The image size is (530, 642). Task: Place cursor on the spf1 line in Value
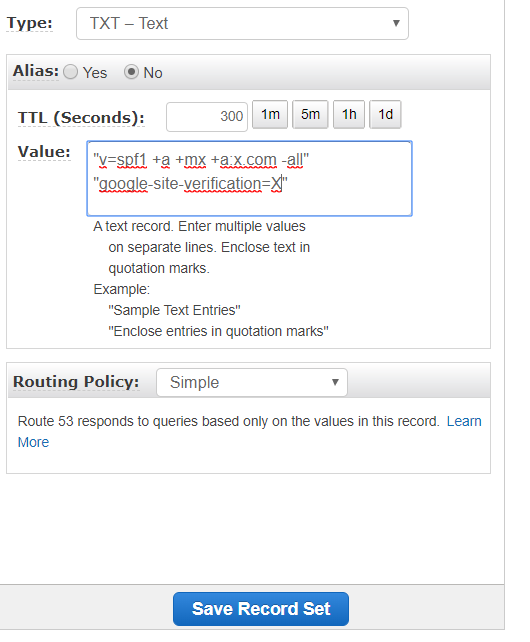(201, 160)
